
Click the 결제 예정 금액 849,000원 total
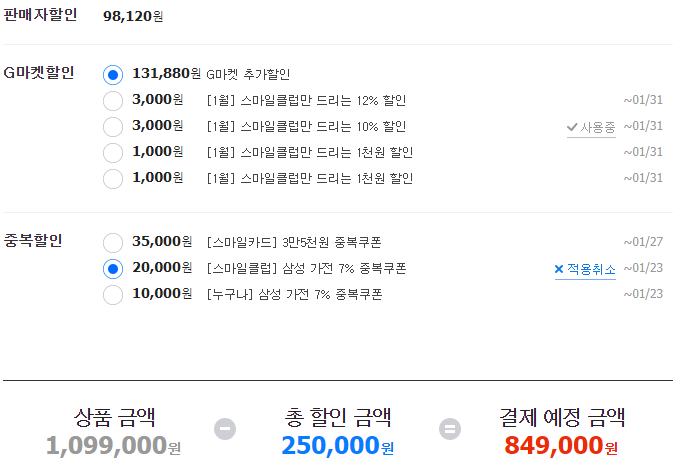coord(561,445)
